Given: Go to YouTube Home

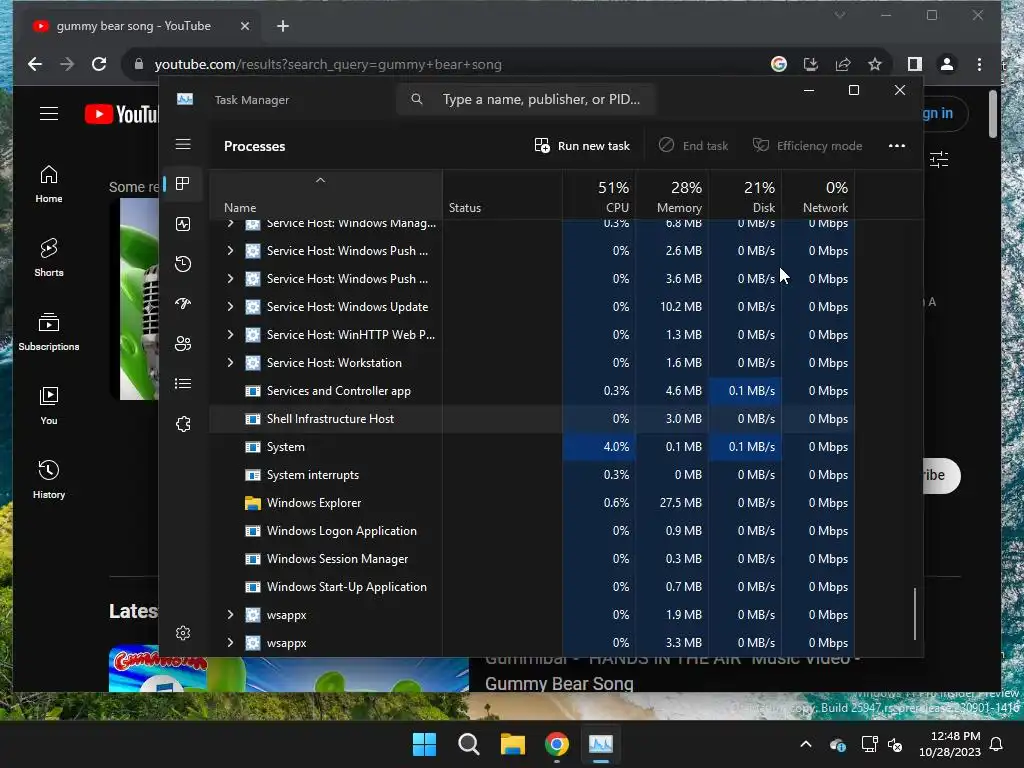Looking at the screenshot, I should (49, 184).
